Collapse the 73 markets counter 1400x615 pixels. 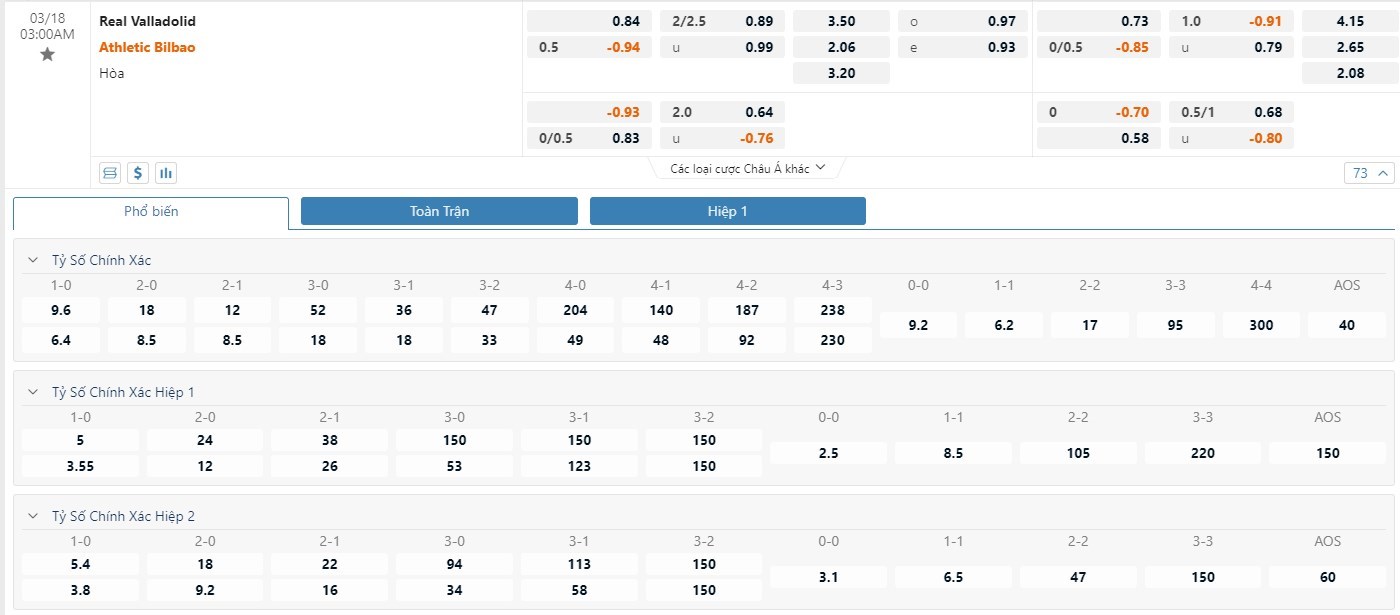(x=1370, y=173)
